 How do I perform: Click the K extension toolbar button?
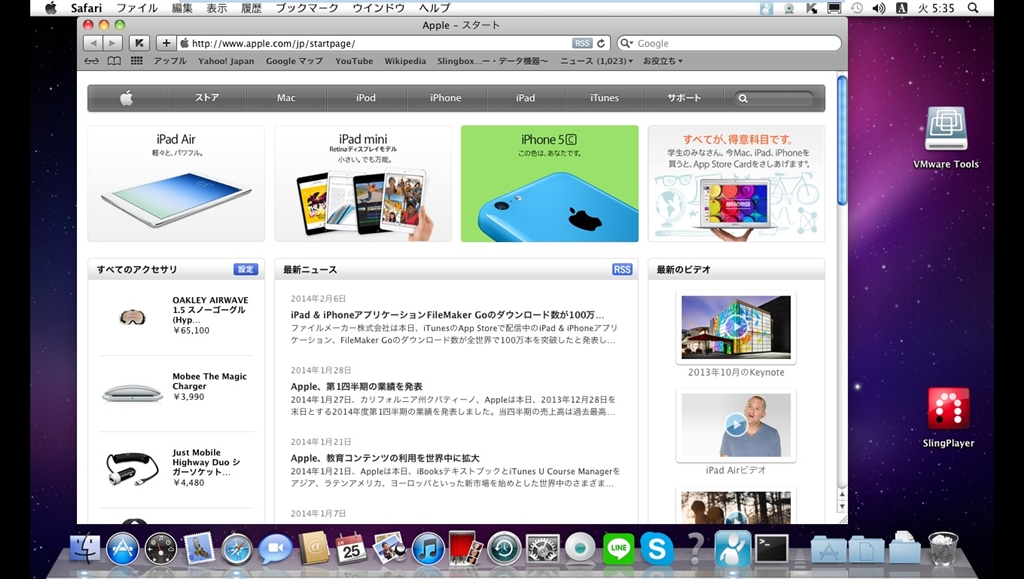[x=138, y=43]
